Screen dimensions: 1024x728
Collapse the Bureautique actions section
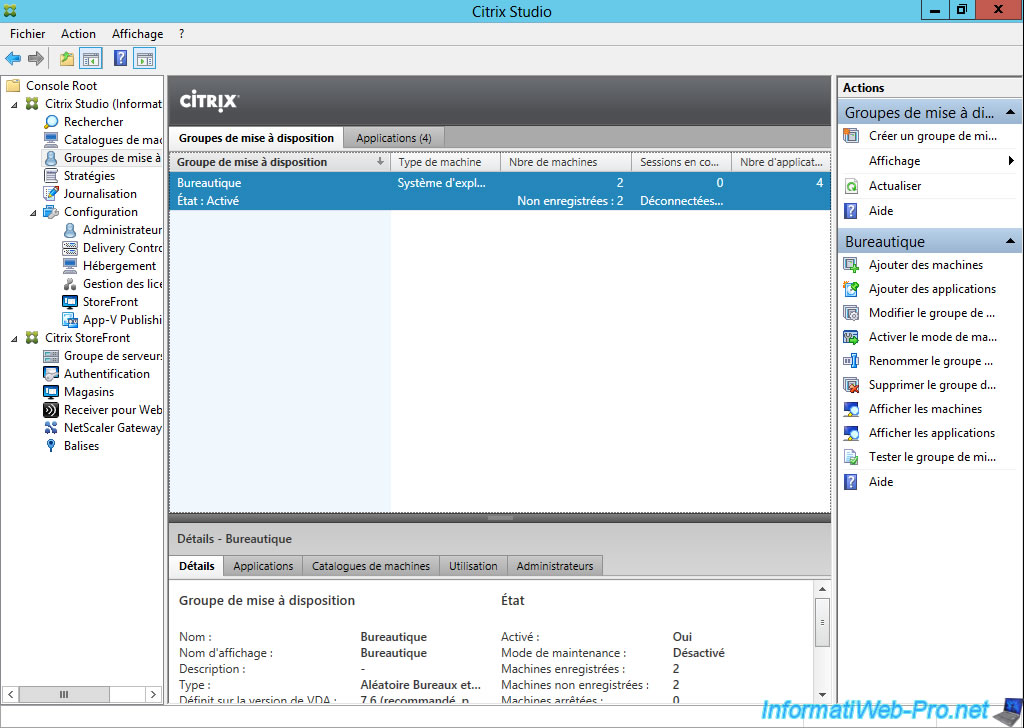pos(1010,241)
